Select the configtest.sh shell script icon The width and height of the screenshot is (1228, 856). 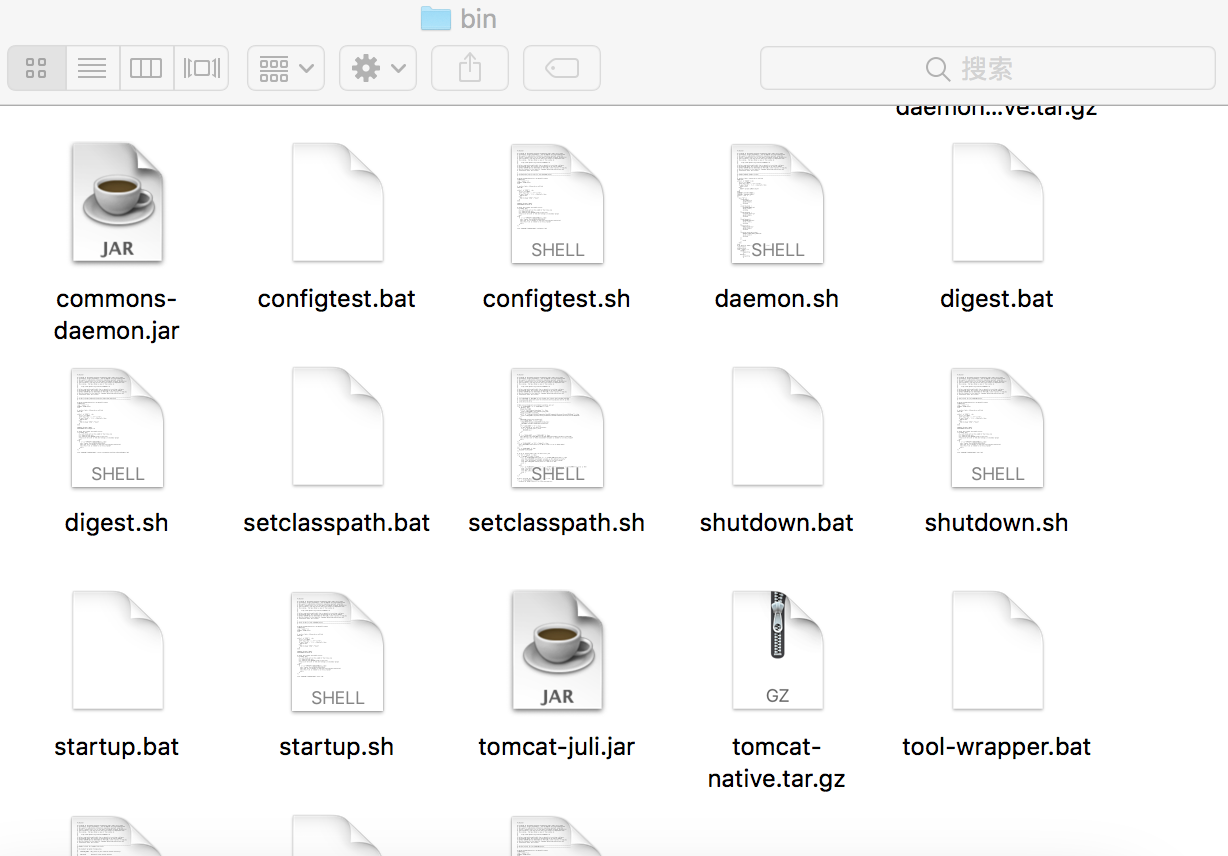(557, 203)
